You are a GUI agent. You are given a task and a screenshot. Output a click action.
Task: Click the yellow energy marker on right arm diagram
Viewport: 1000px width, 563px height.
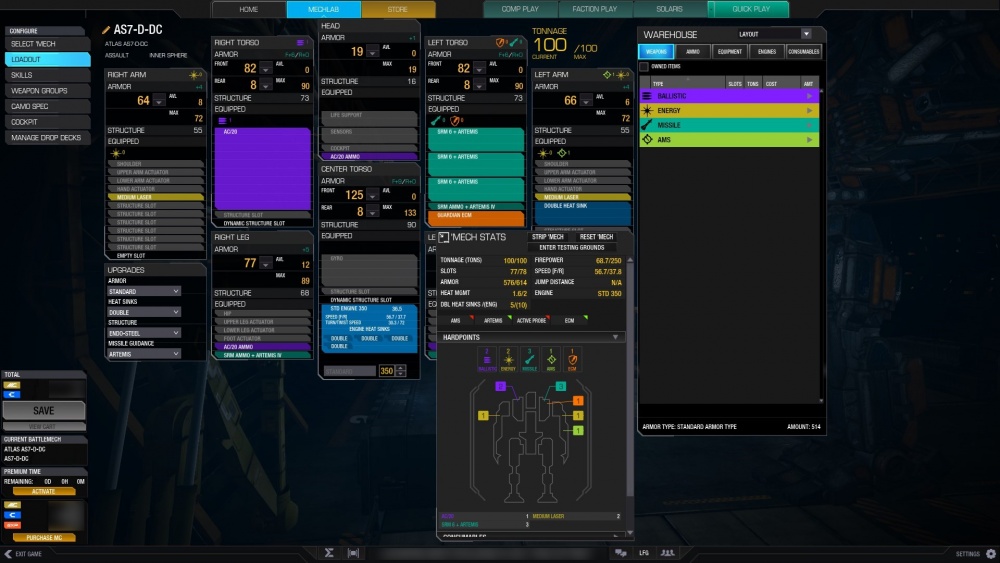point(483,415)
